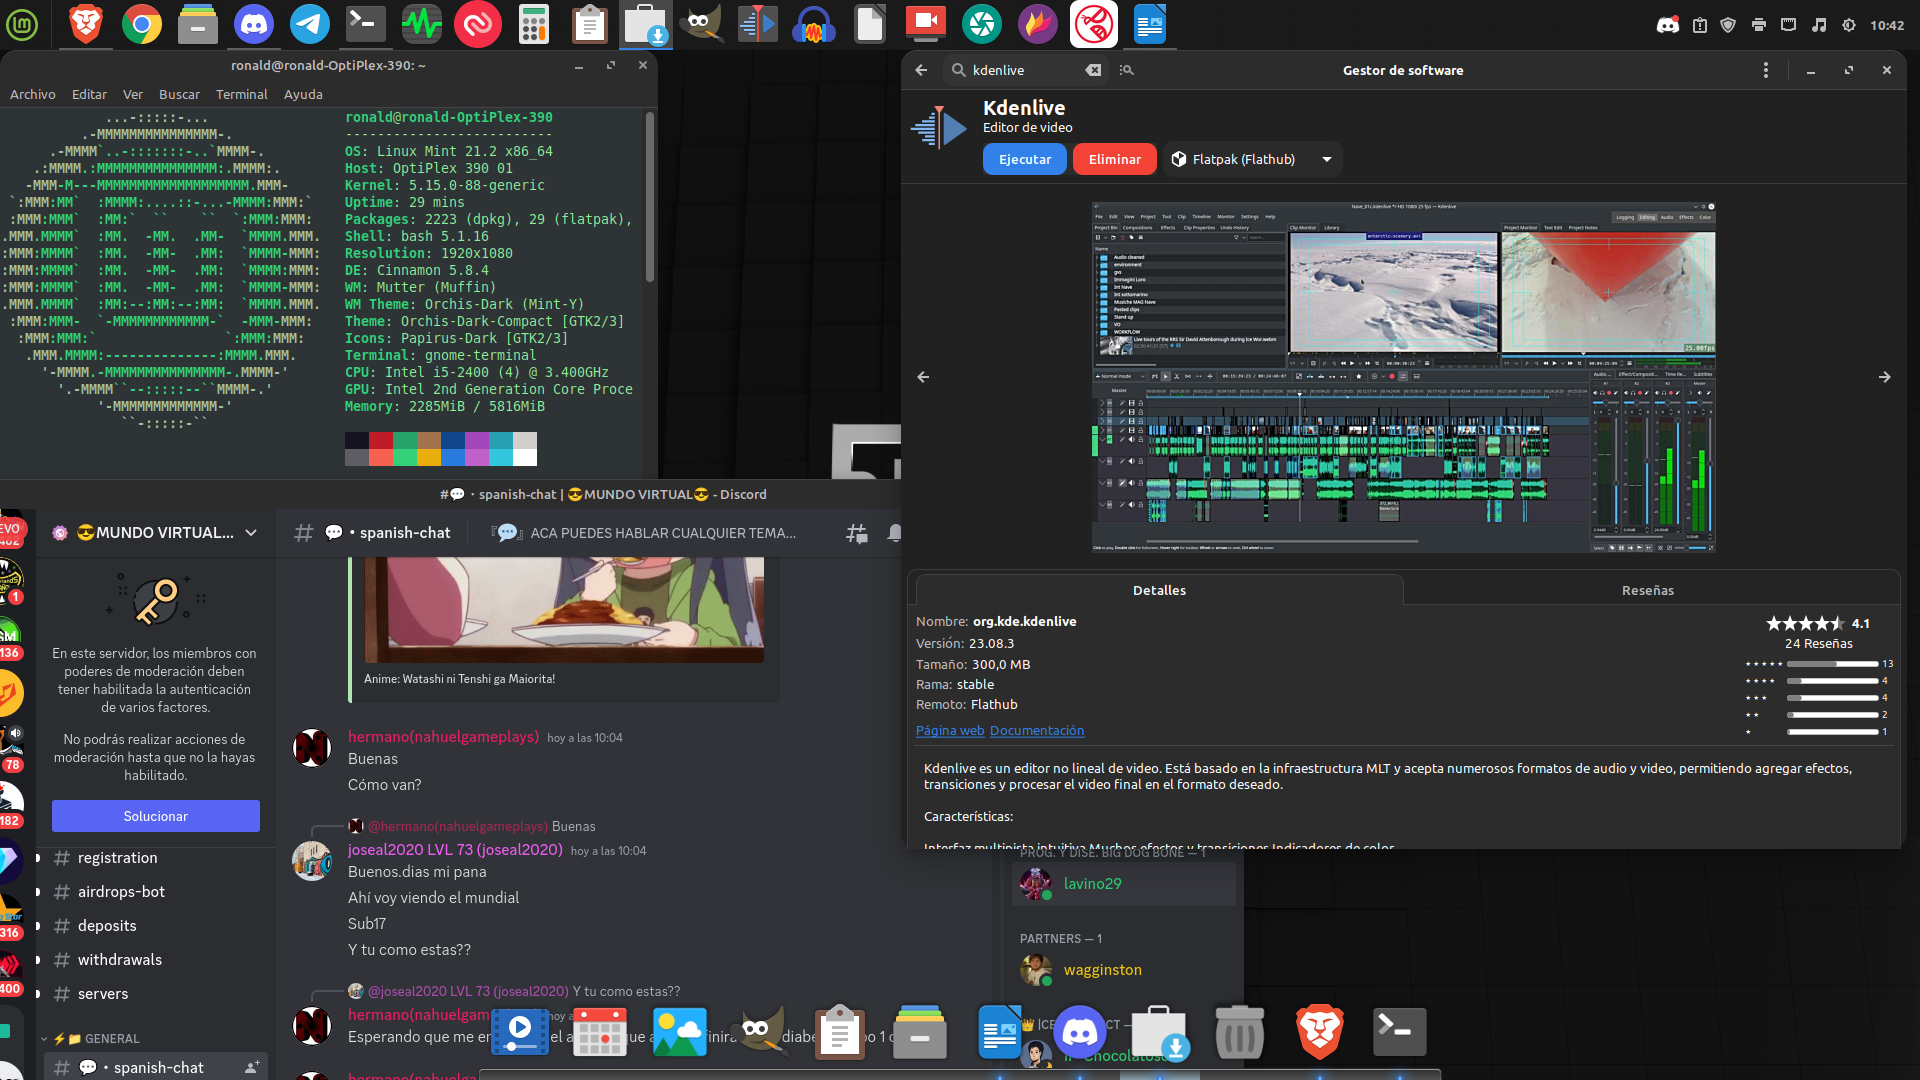This screenshot has height=1080, width=1920.
Task: Expand the MUNDO VIRTUAL server dropdown
Action: [x=251, y=533]
